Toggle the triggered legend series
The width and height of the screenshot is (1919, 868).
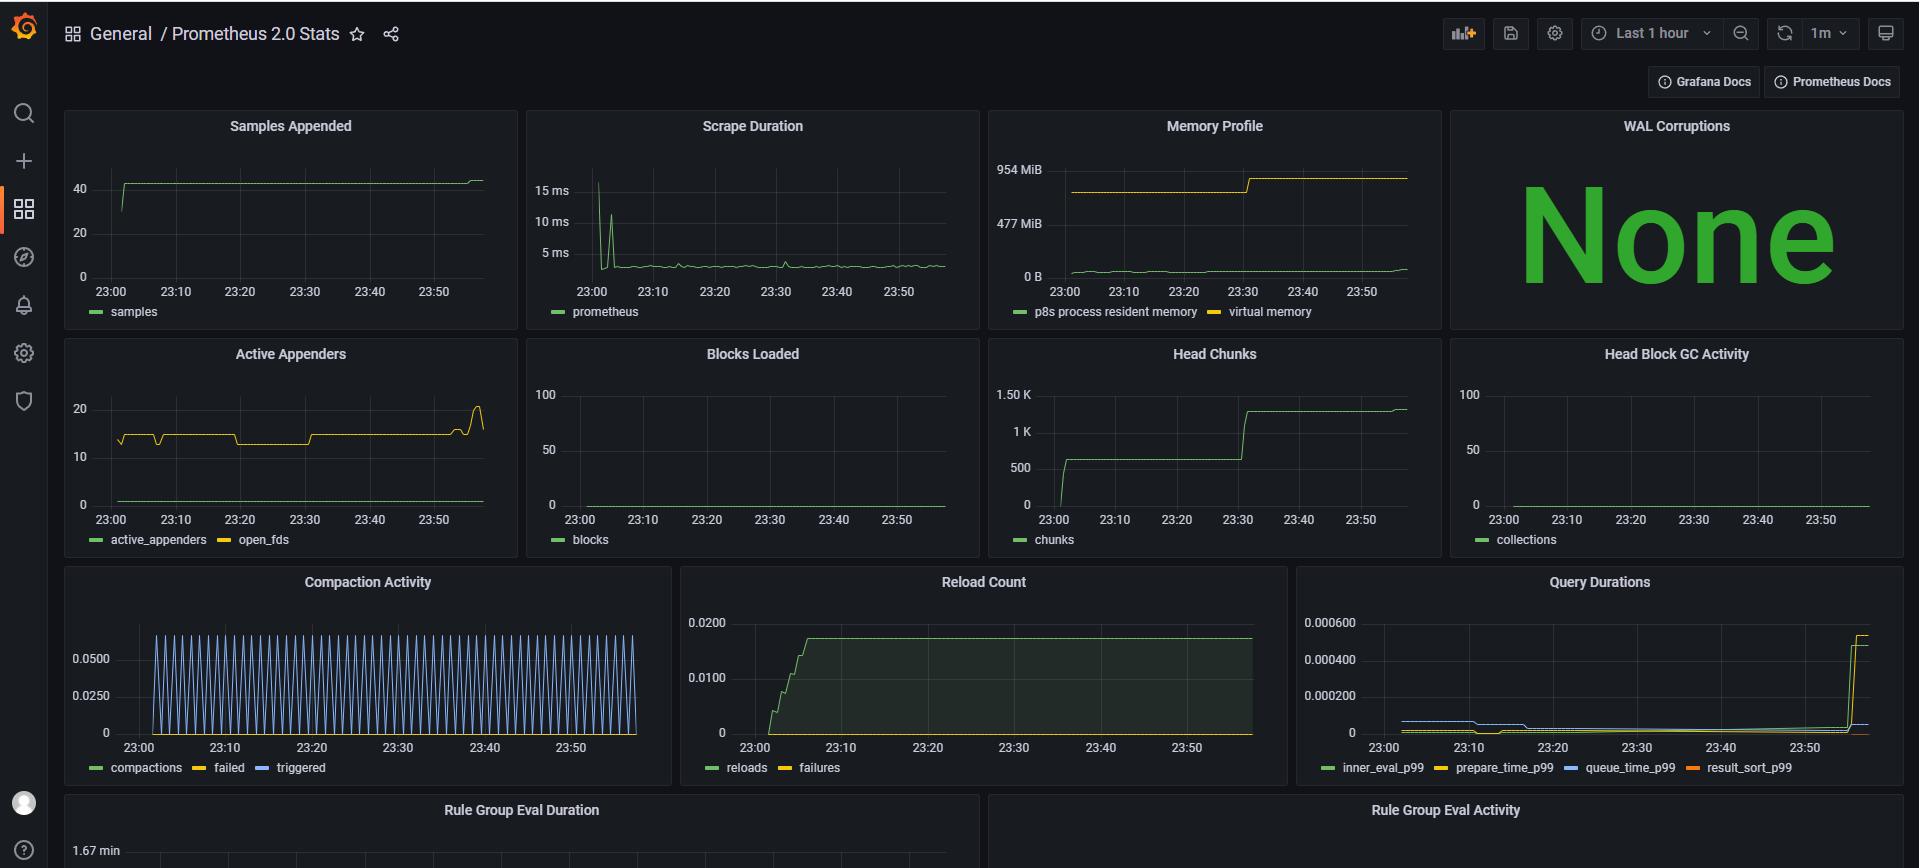click(301, 768)
